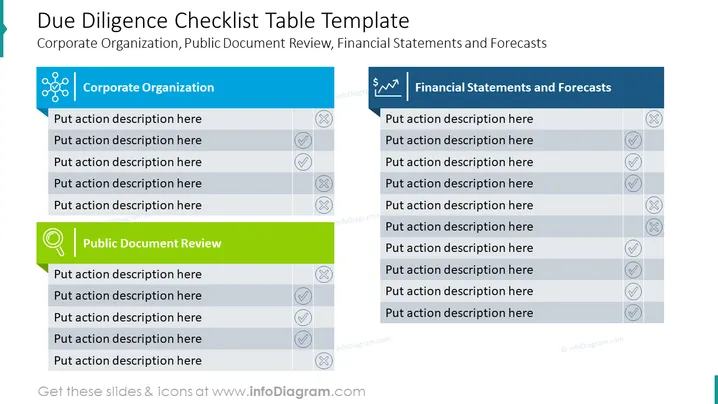Screen dimensions: 718x404
Task: Click the financial chart icon with dollar sign
Action: (x=386, y=87)
